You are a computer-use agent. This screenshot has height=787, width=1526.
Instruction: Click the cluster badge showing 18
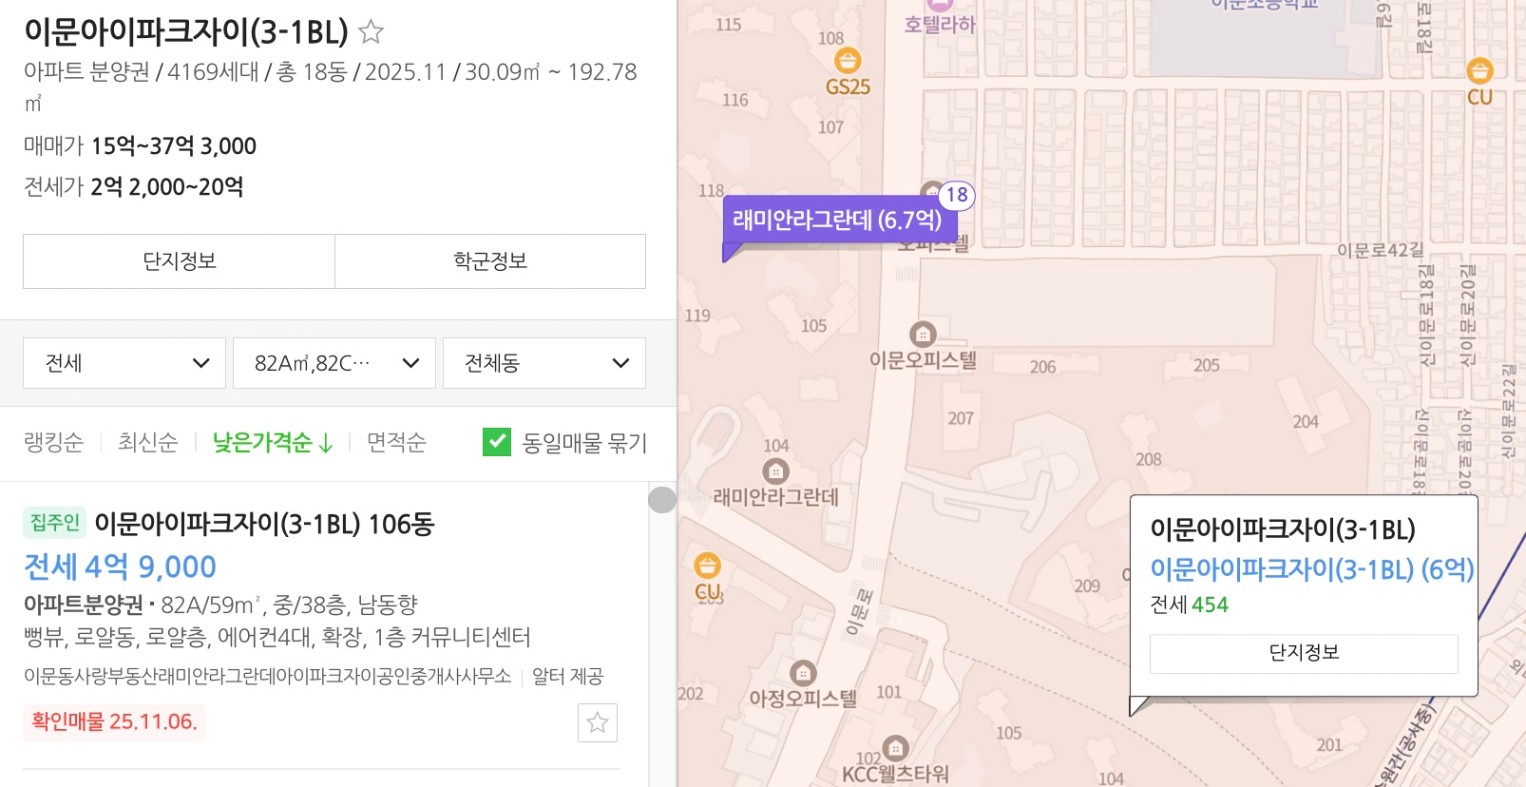pos(957,195)
